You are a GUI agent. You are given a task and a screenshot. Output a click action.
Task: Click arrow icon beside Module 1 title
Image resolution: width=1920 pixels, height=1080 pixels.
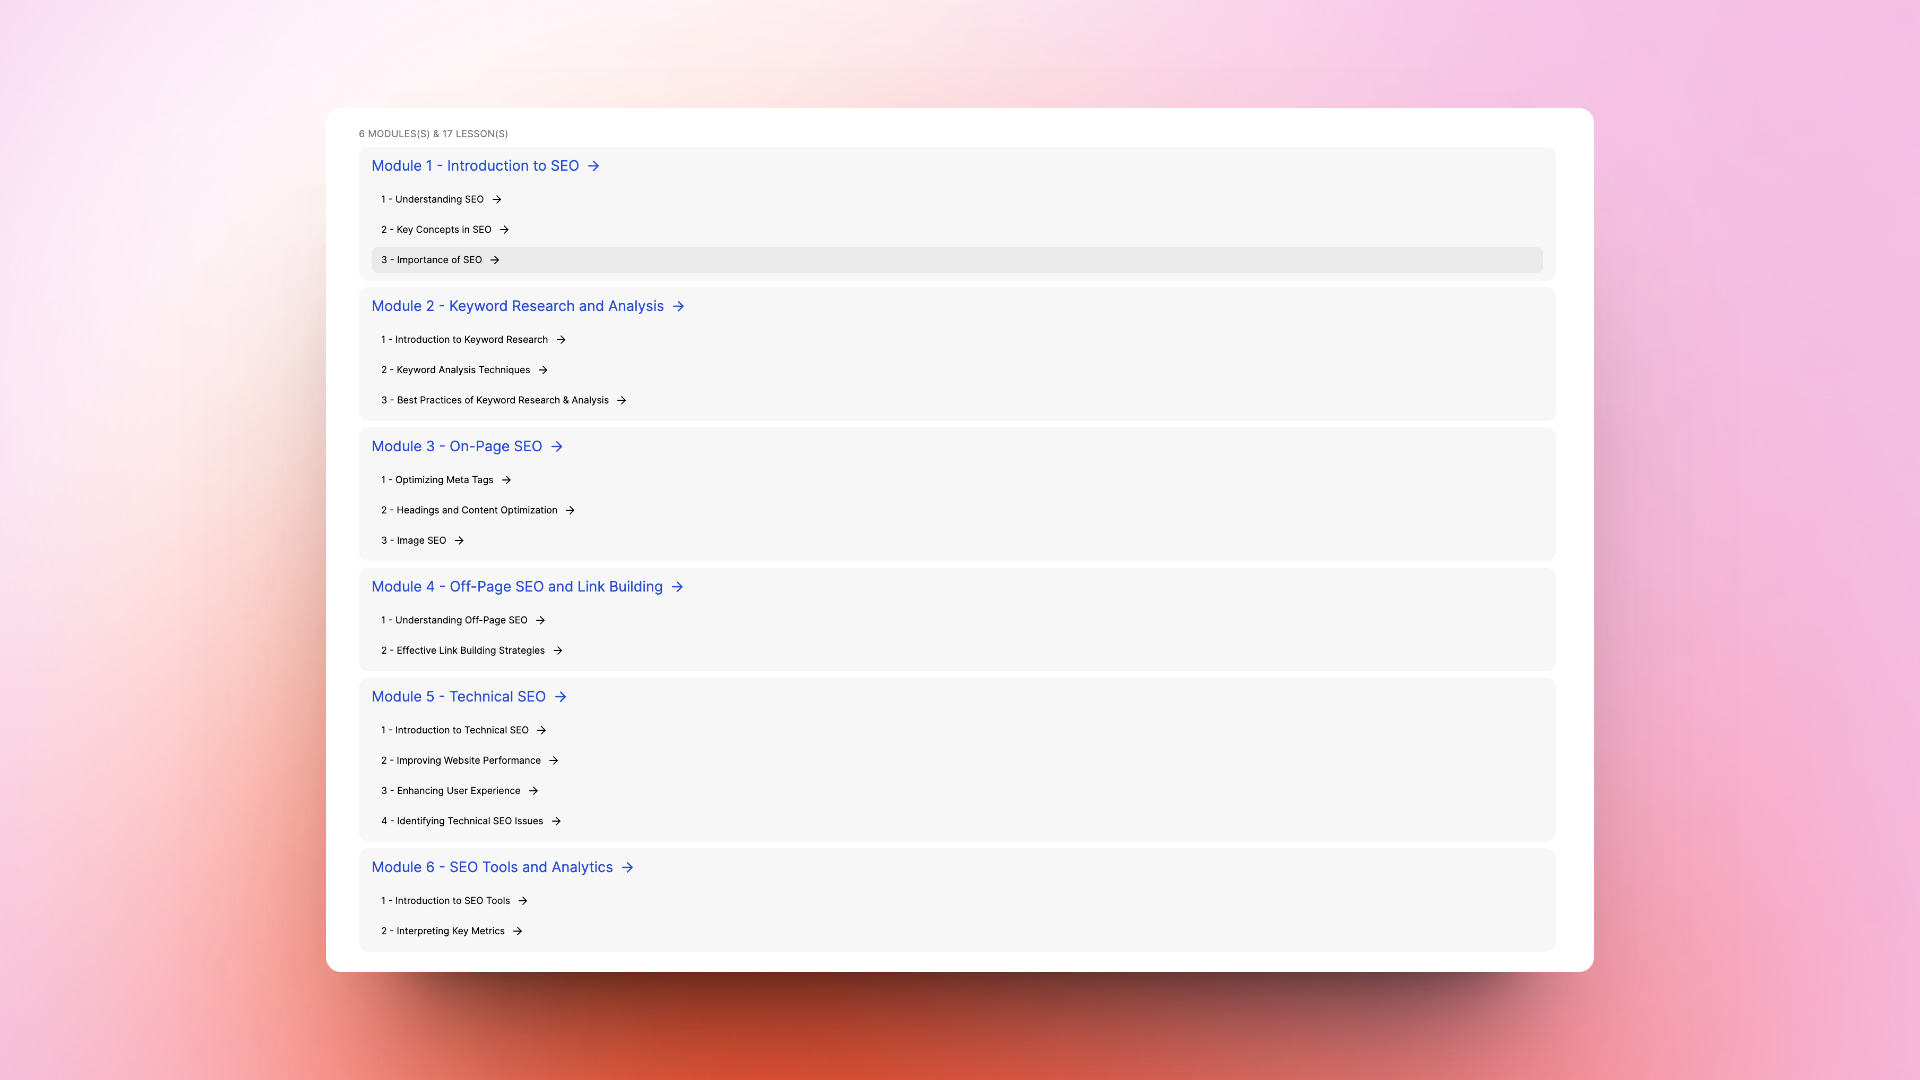click(x=593, y=166)
